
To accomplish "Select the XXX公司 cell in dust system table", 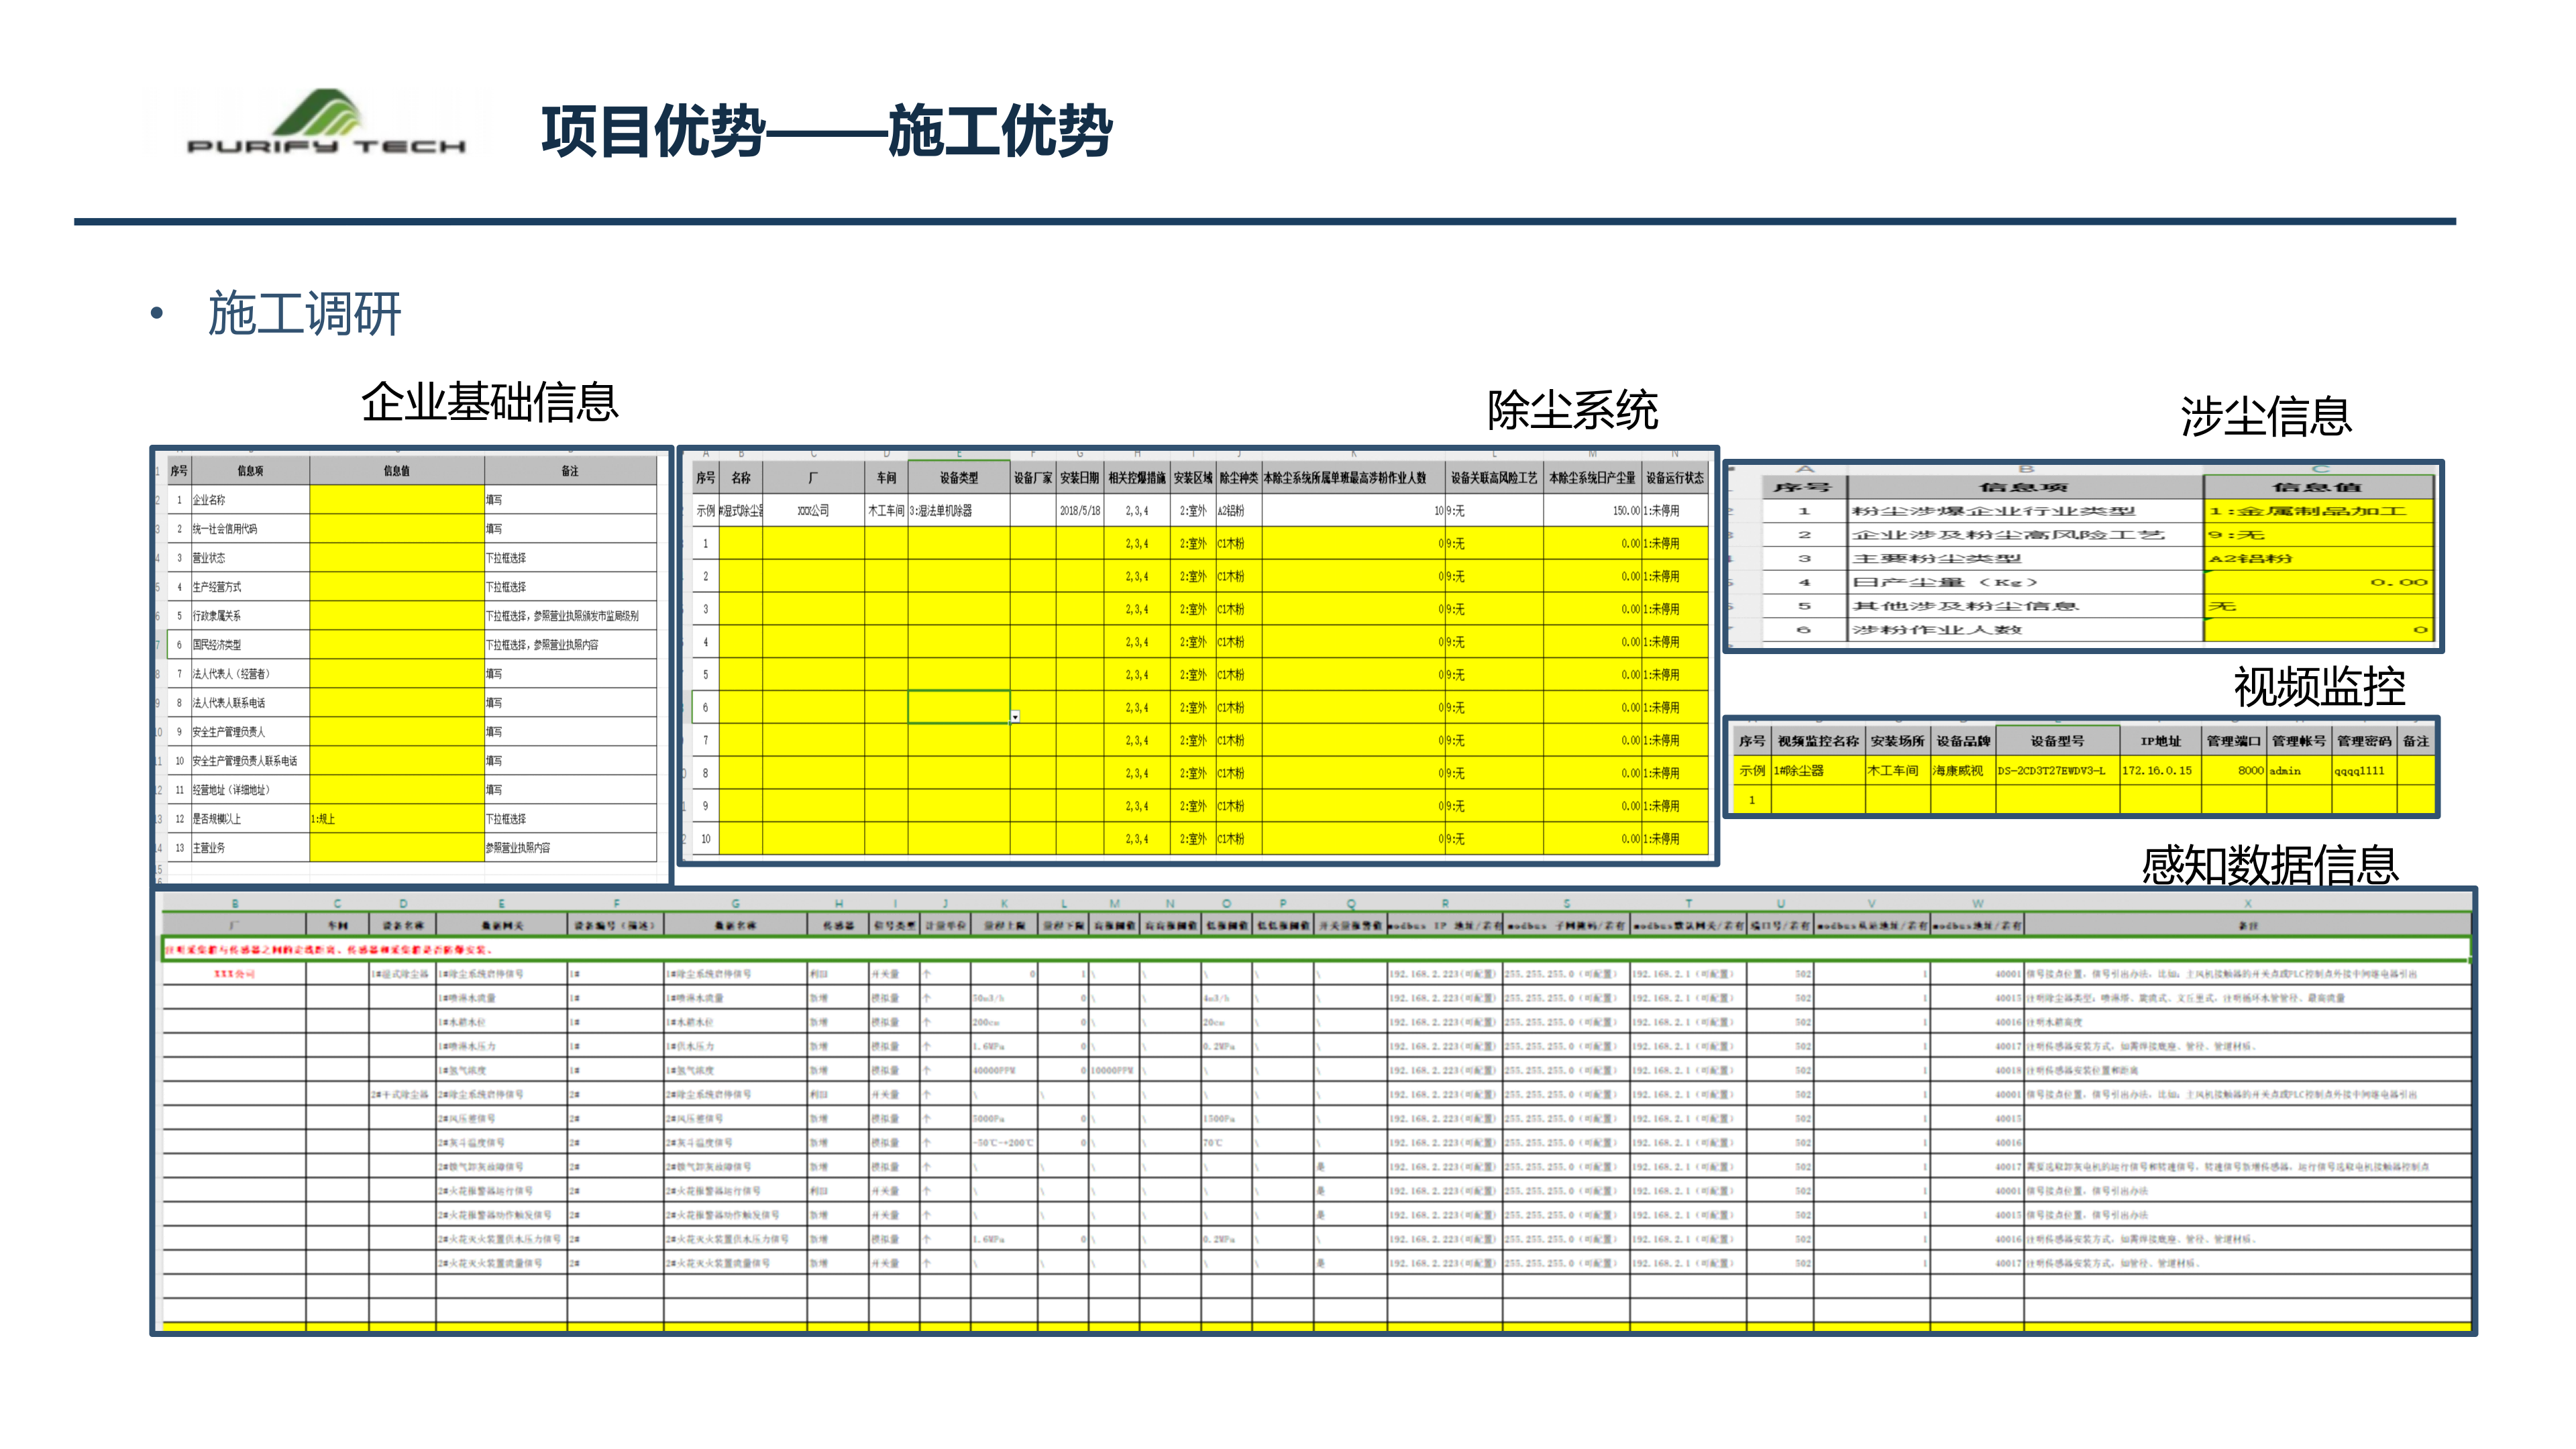I will [x=813, y=511].
